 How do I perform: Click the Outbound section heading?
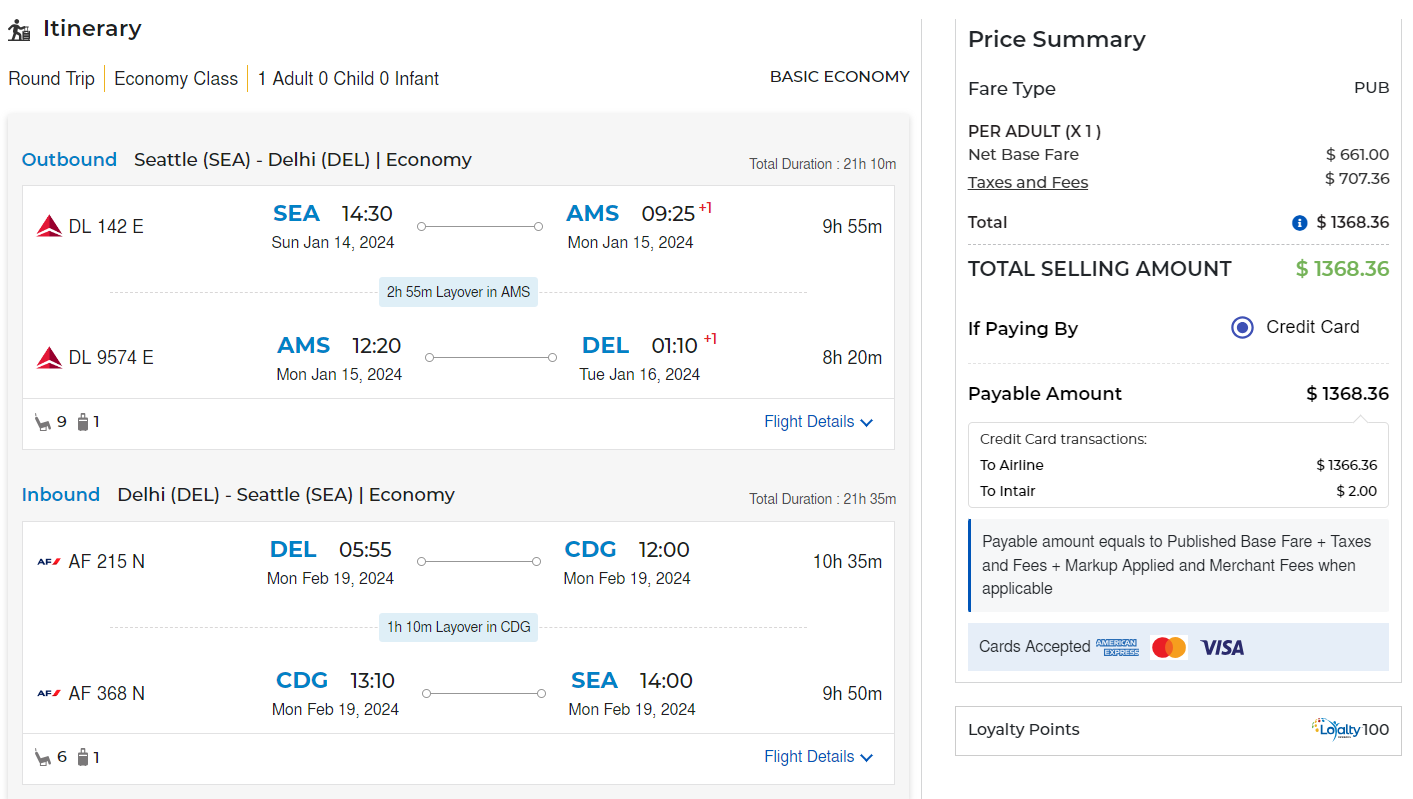[x=69, y=160]
